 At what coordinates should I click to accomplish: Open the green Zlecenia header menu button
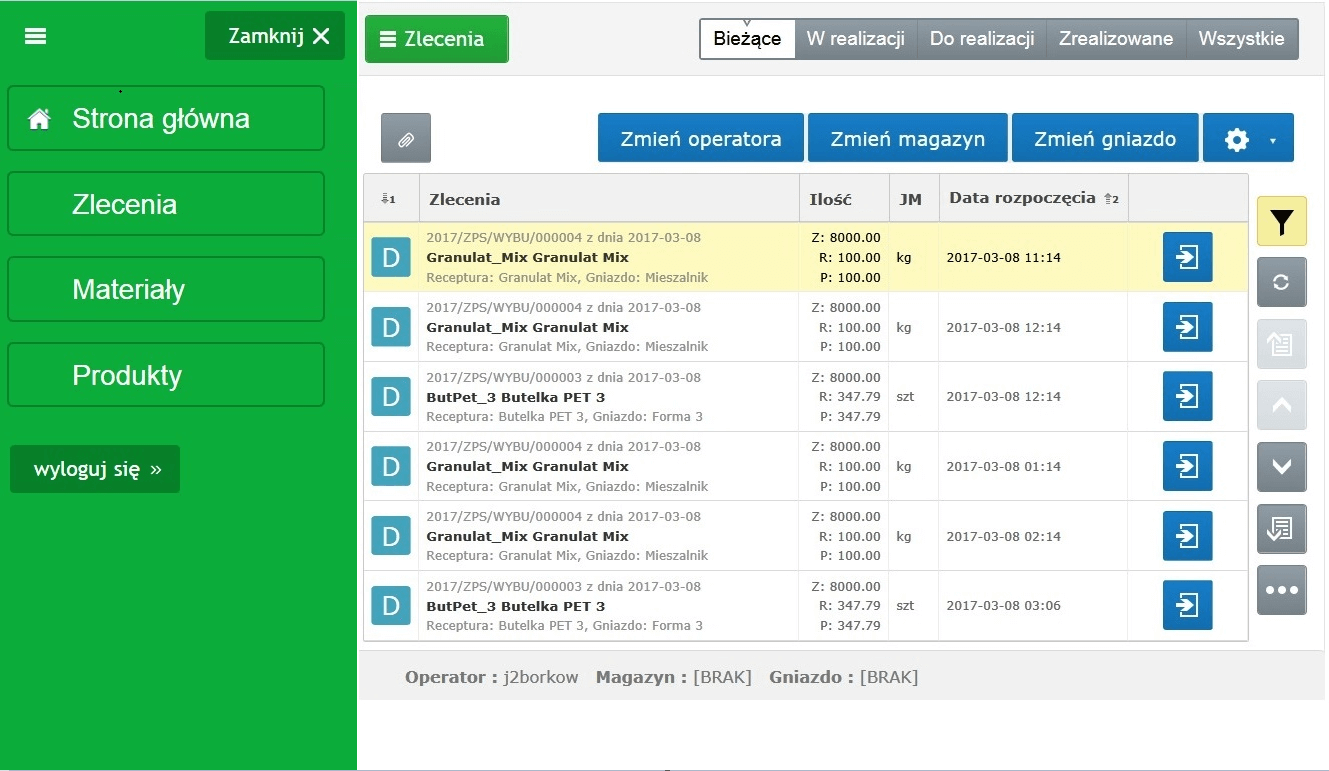[x=436, y=39]
